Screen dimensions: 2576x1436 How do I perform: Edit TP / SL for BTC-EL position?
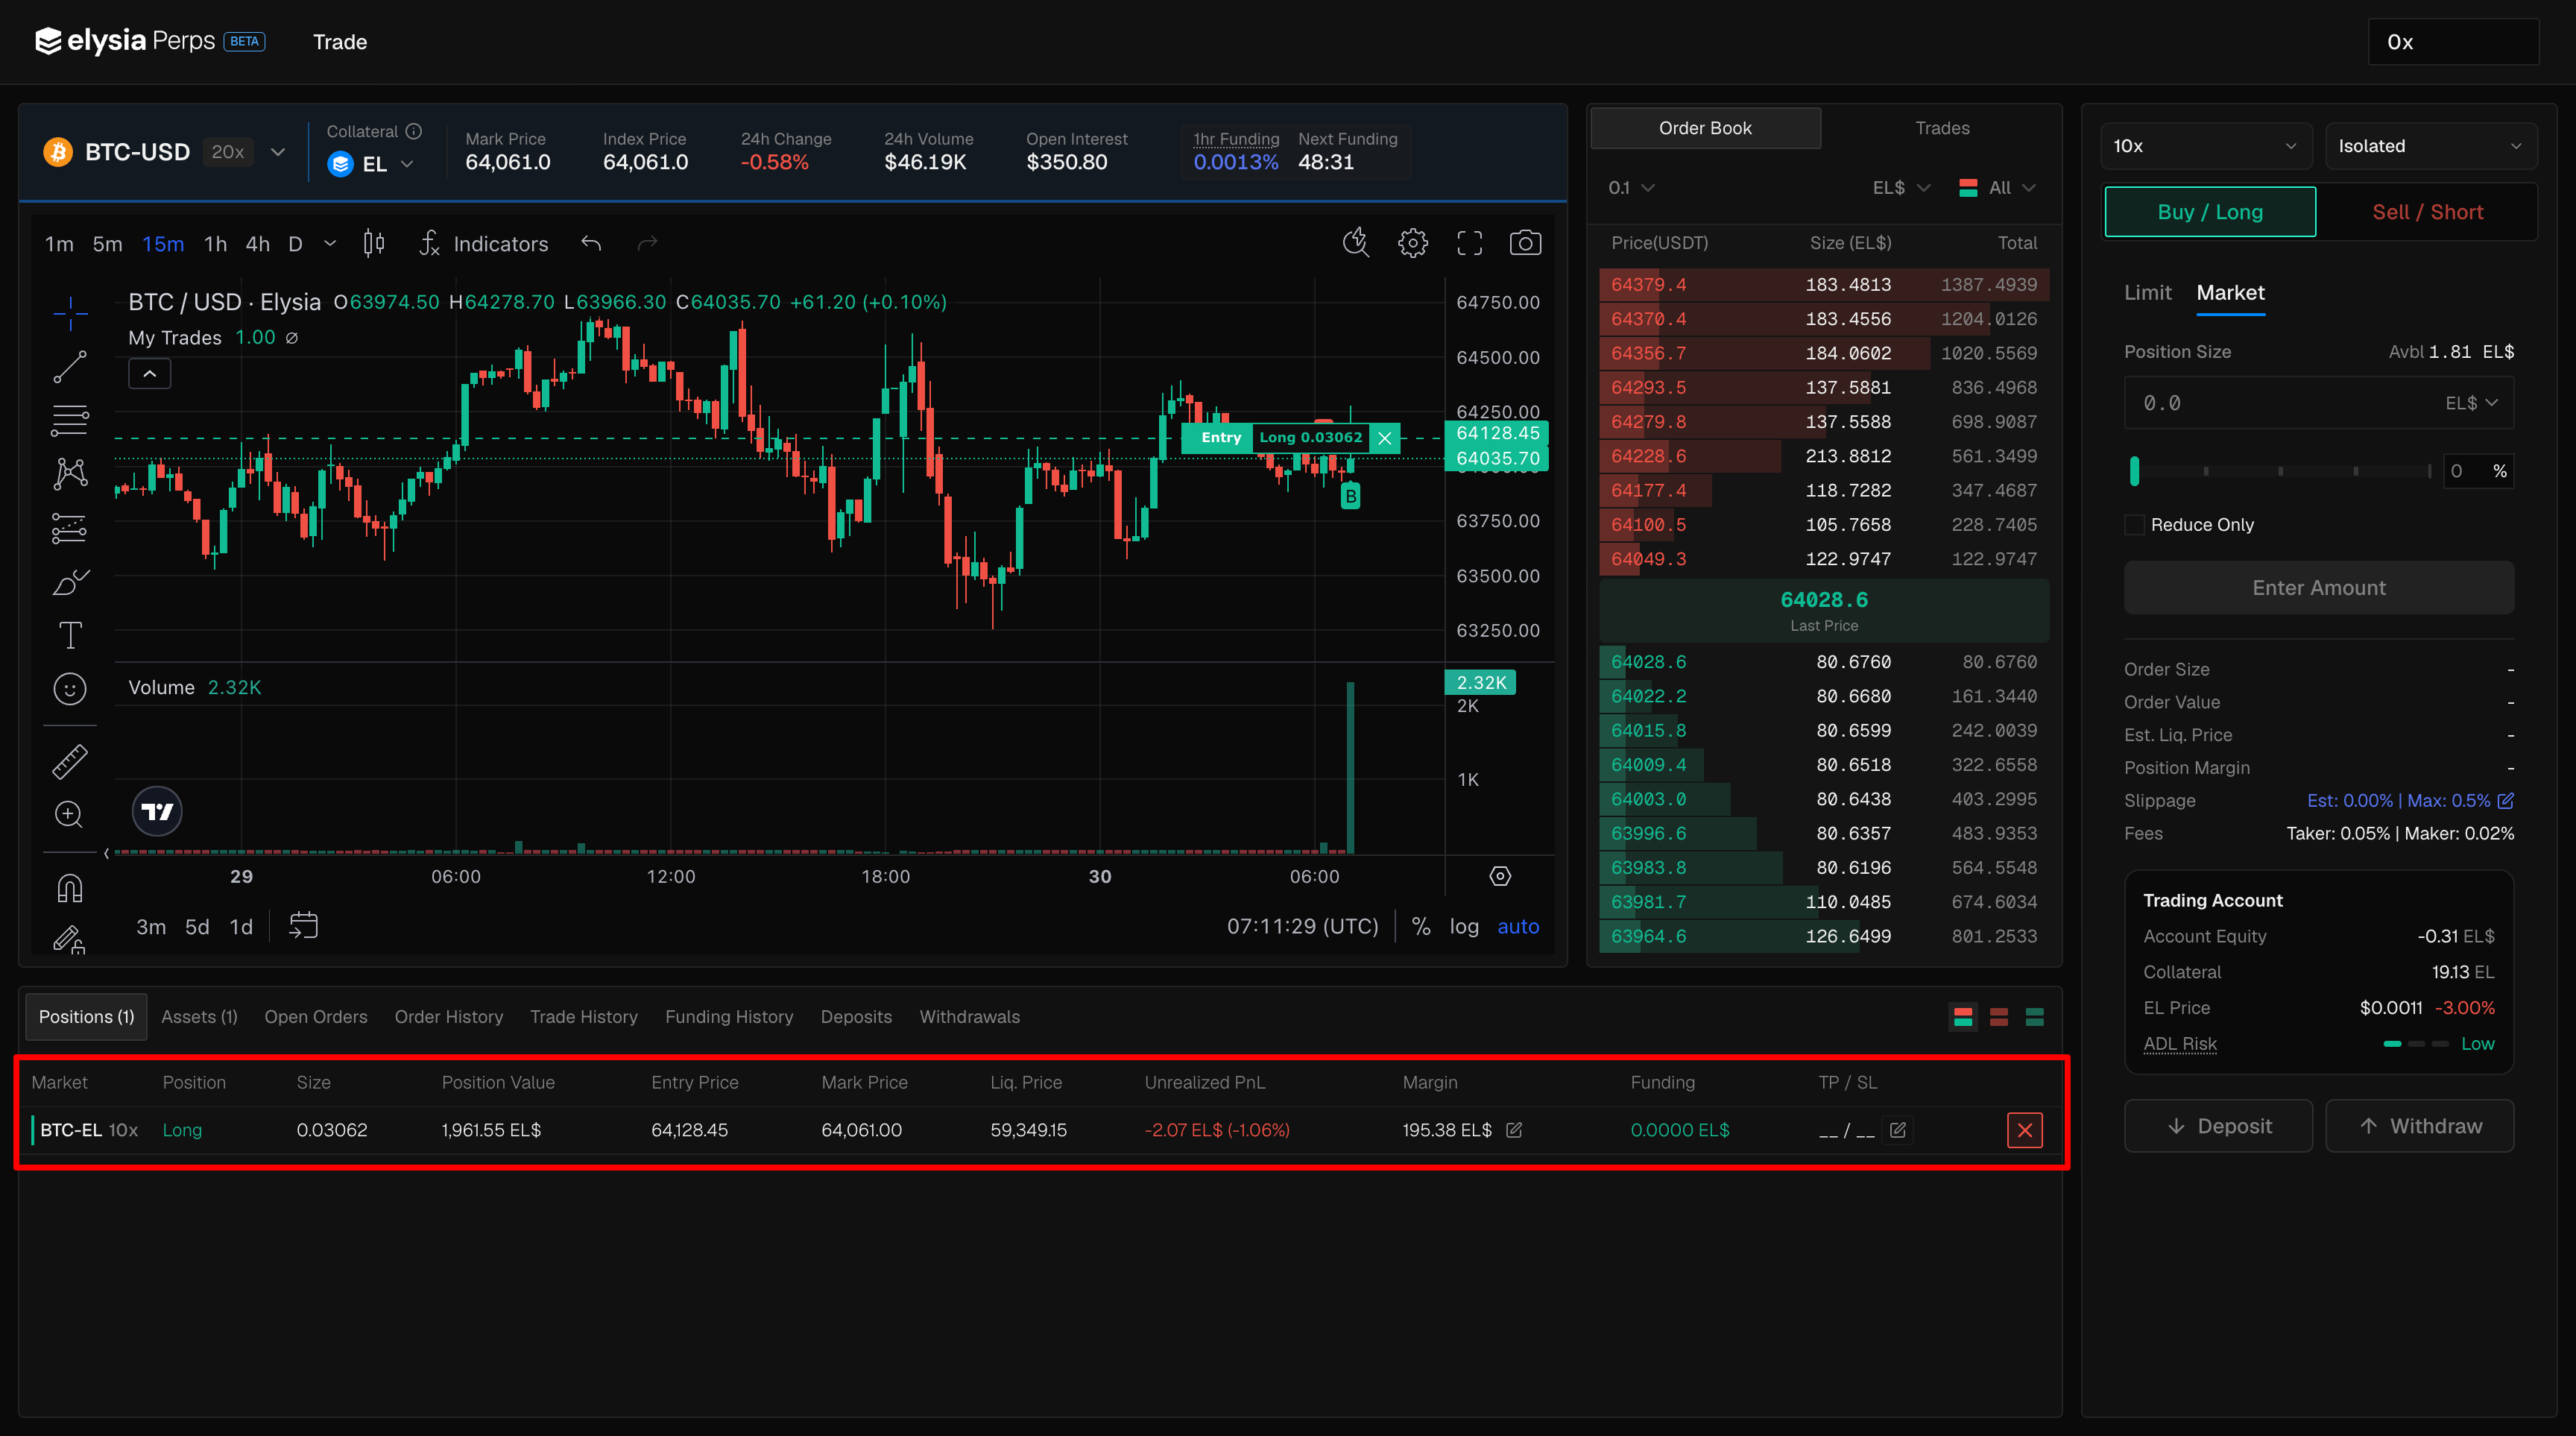[1897, 1130]
